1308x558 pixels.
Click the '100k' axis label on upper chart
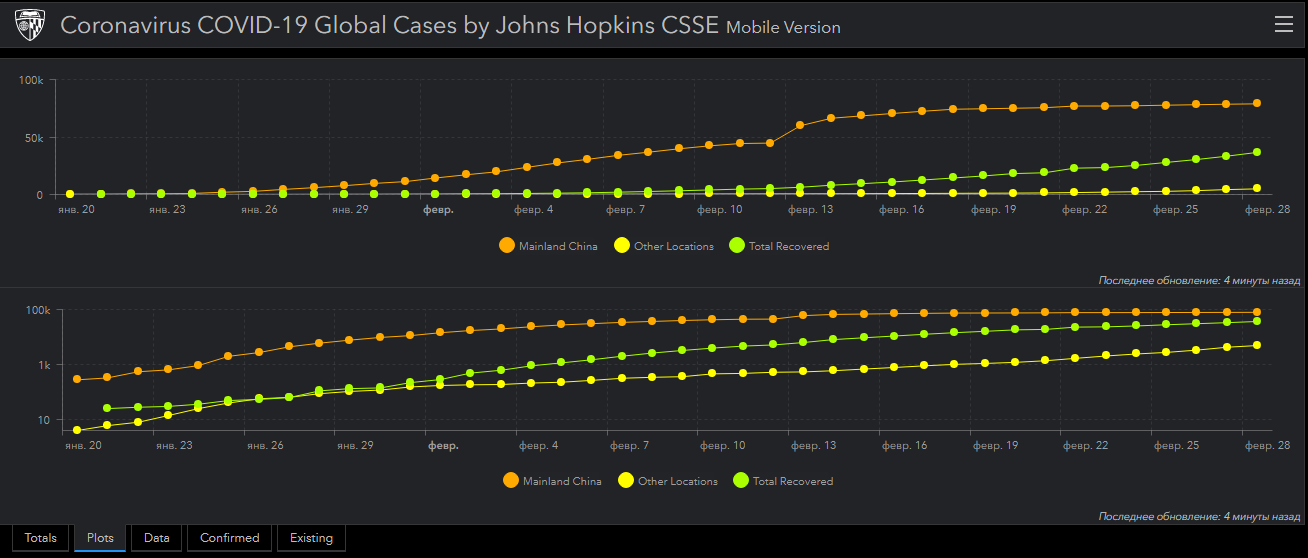pyautogui.click(x=31, y=80)
